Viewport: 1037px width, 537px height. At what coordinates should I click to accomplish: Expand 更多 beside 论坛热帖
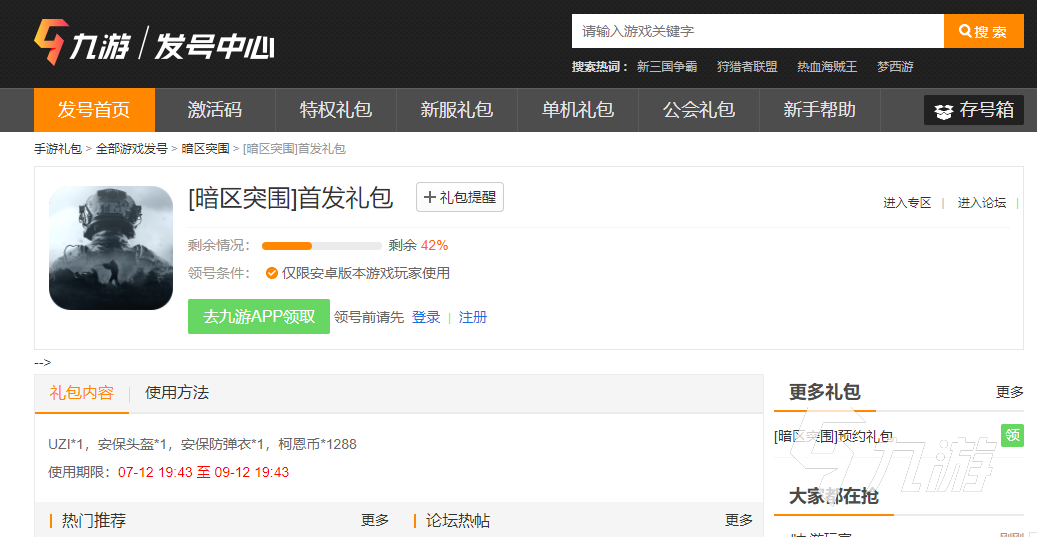coord(739,520)
